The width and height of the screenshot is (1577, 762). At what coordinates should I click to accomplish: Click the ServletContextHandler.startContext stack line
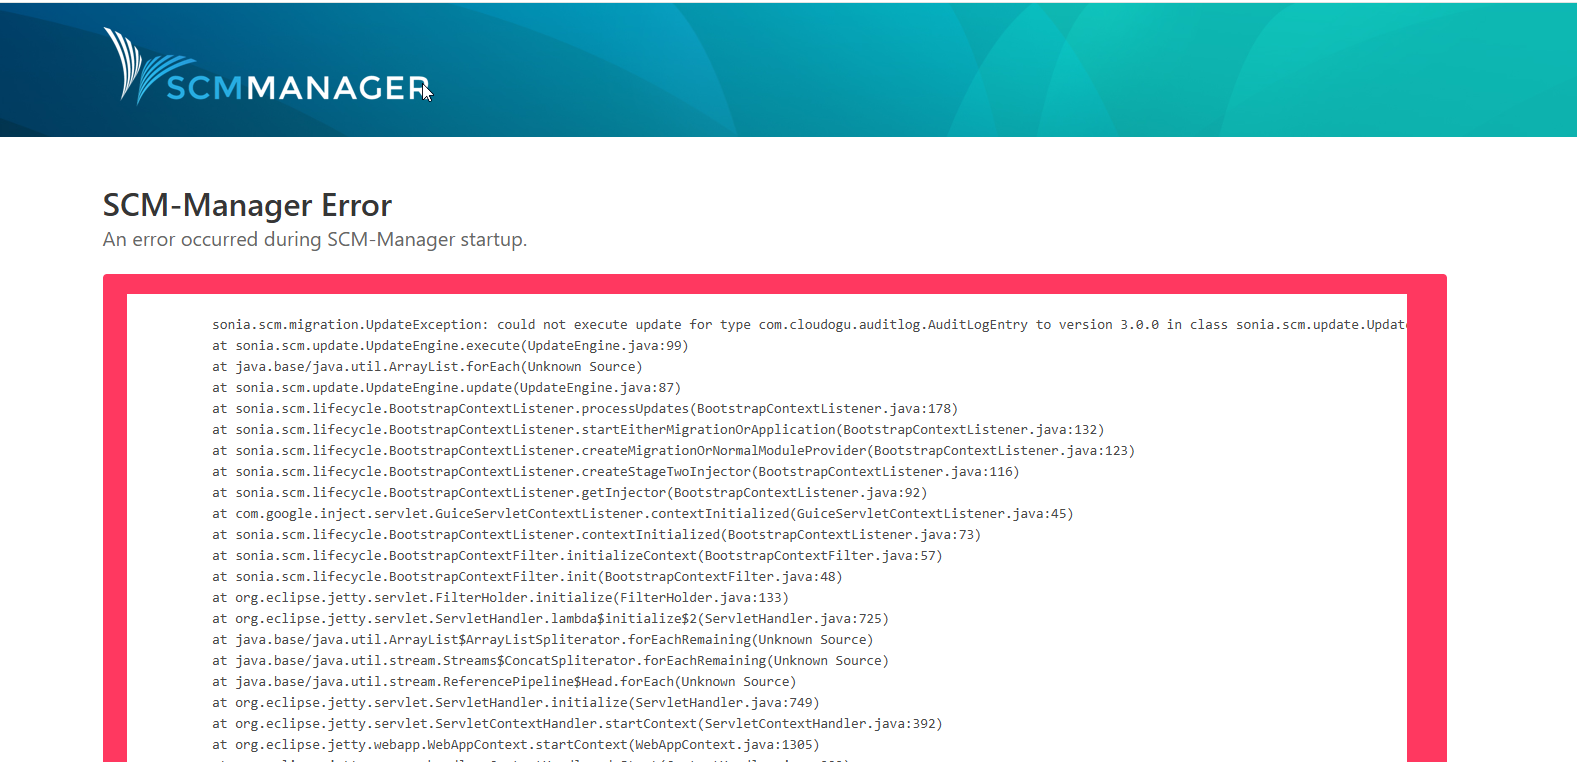pos(577,724)
